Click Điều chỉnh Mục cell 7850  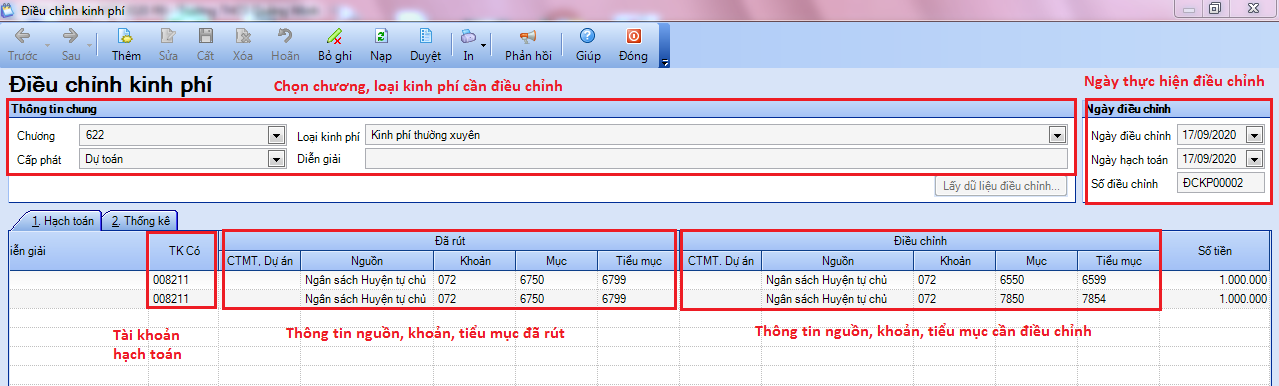click(1037, 298)
